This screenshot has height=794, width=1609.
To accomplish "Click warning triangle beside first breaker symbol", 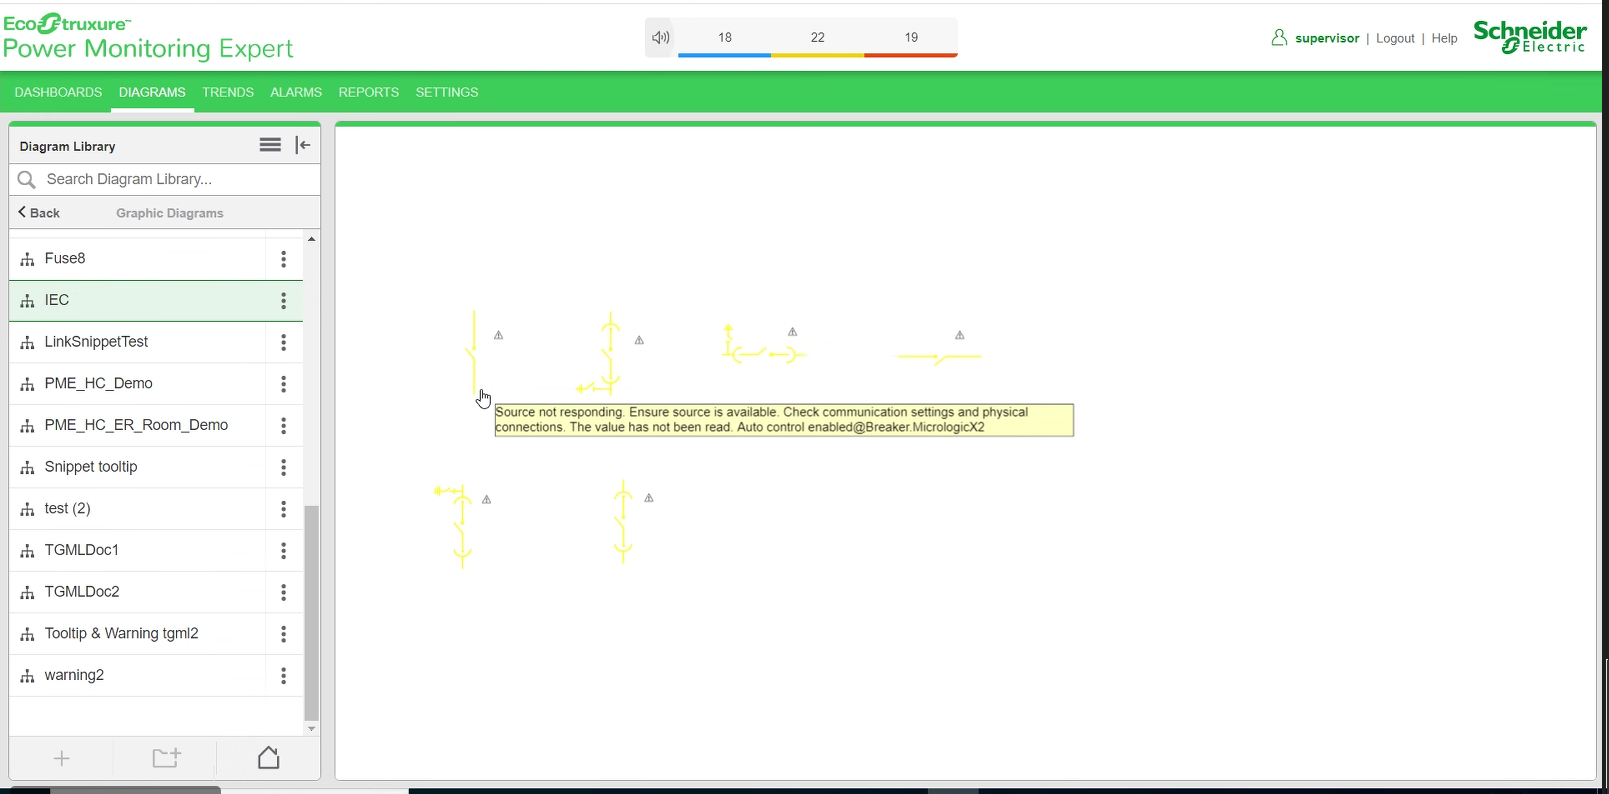I will coord(499,336).
